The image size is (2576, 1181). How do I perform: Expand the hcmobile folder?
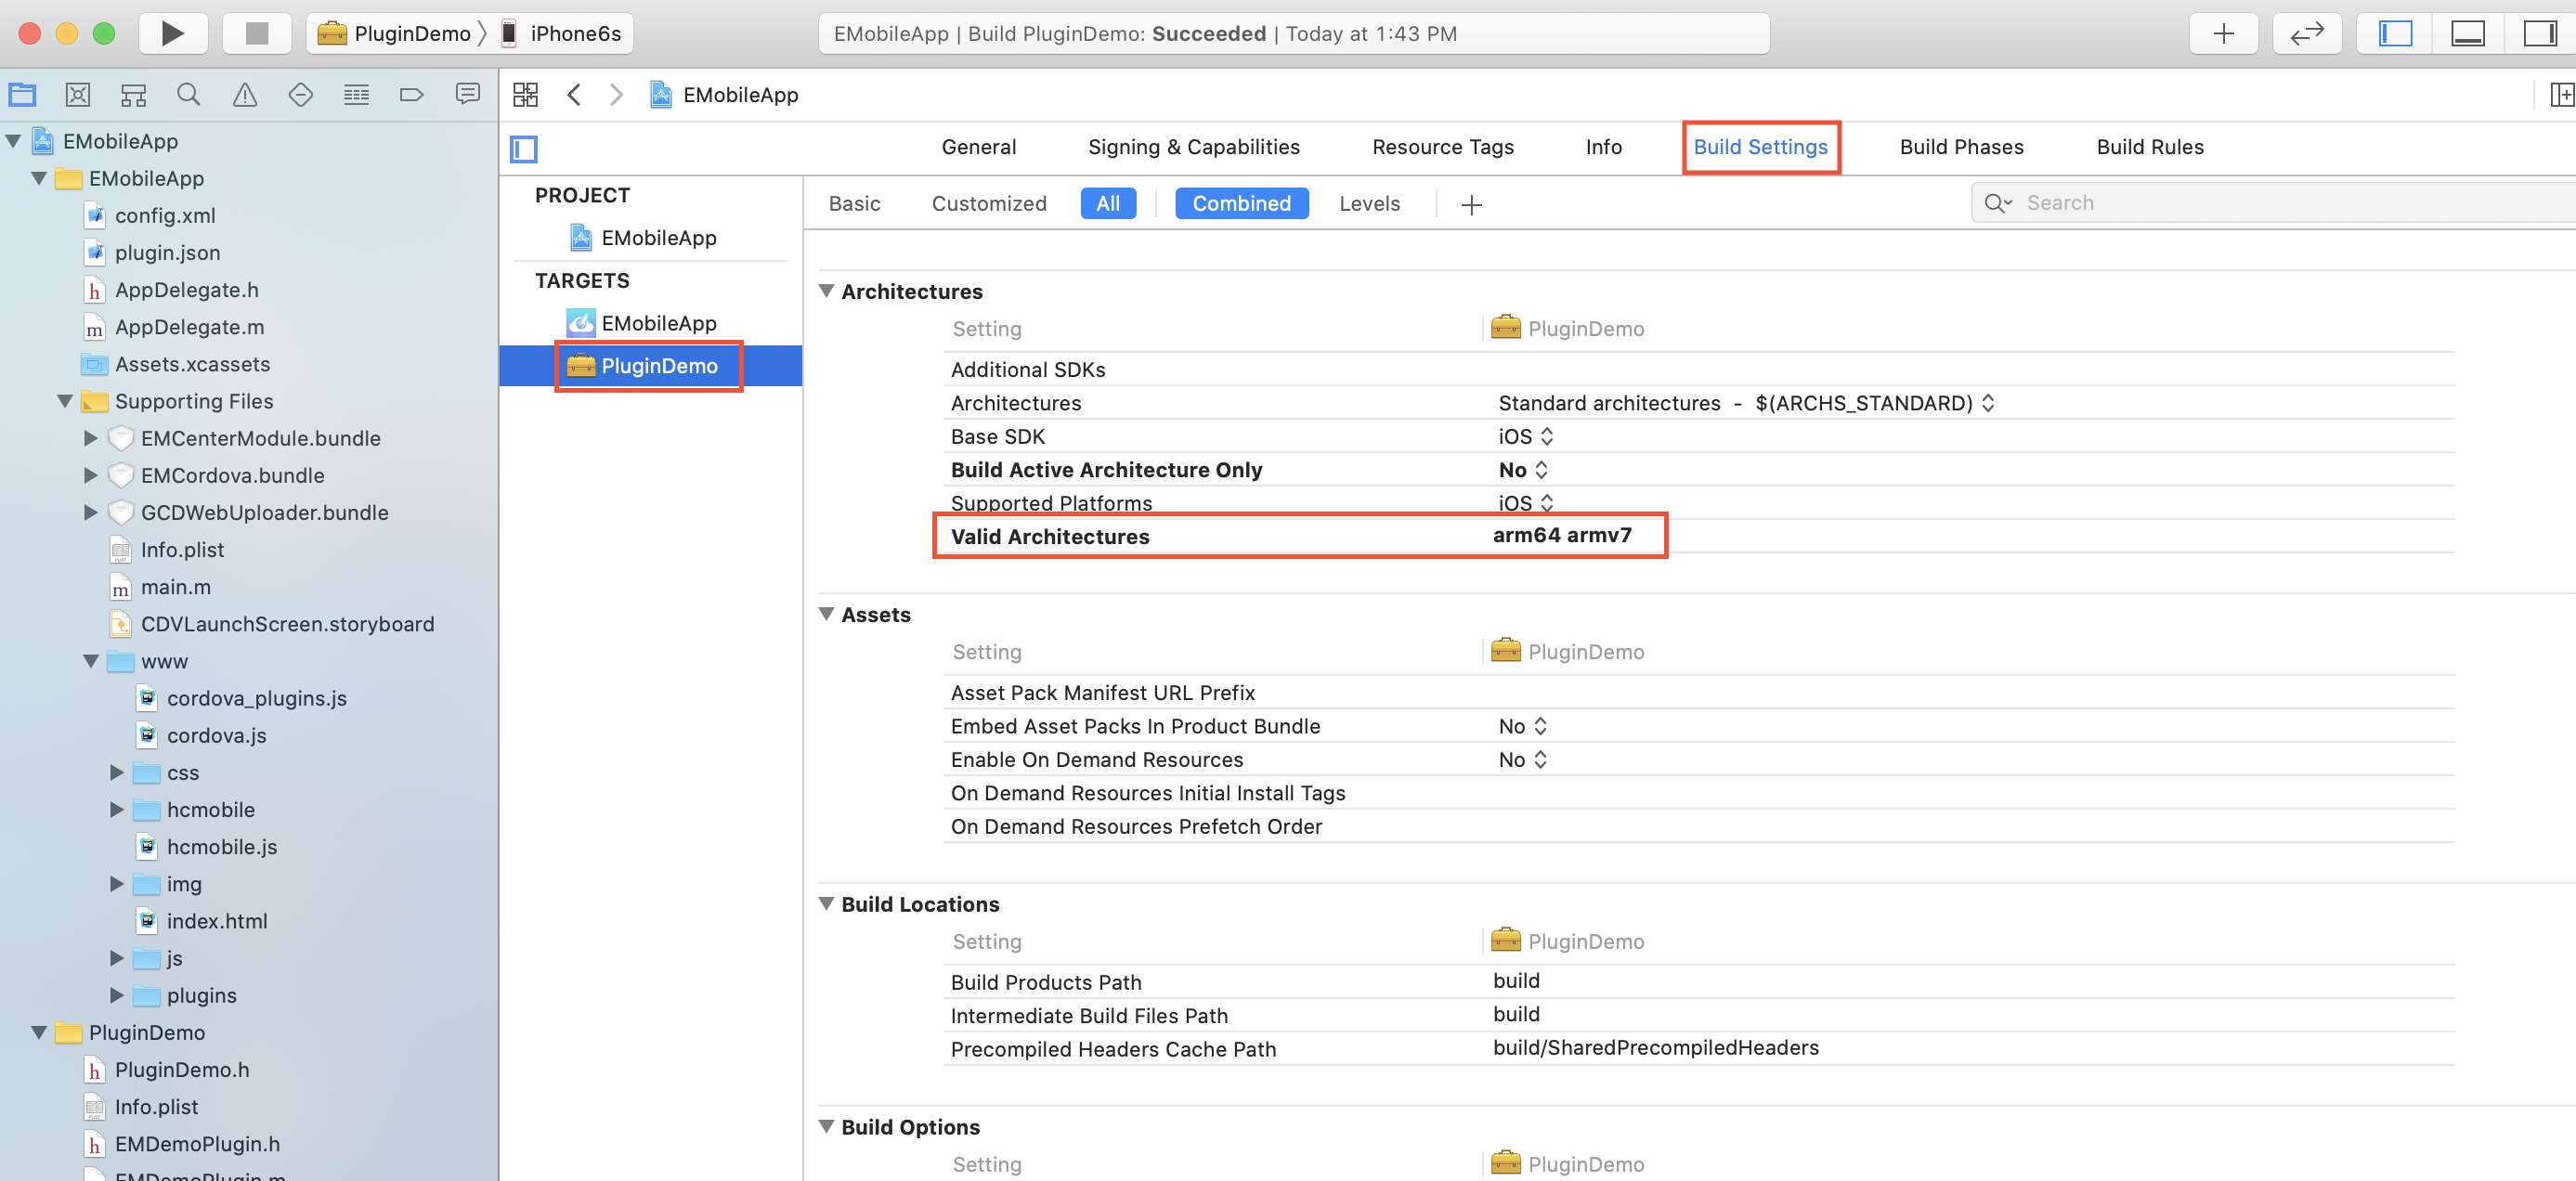coord(117,810)
